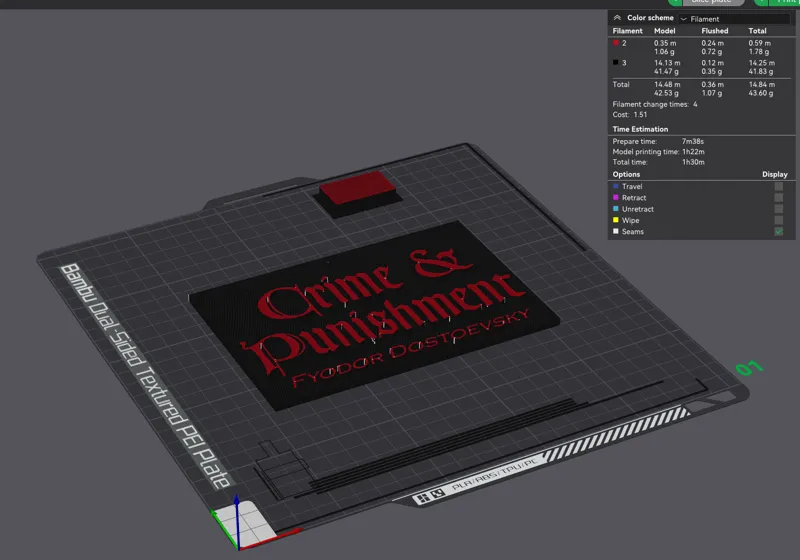Click the Slice plate button

tap(712, 2)
